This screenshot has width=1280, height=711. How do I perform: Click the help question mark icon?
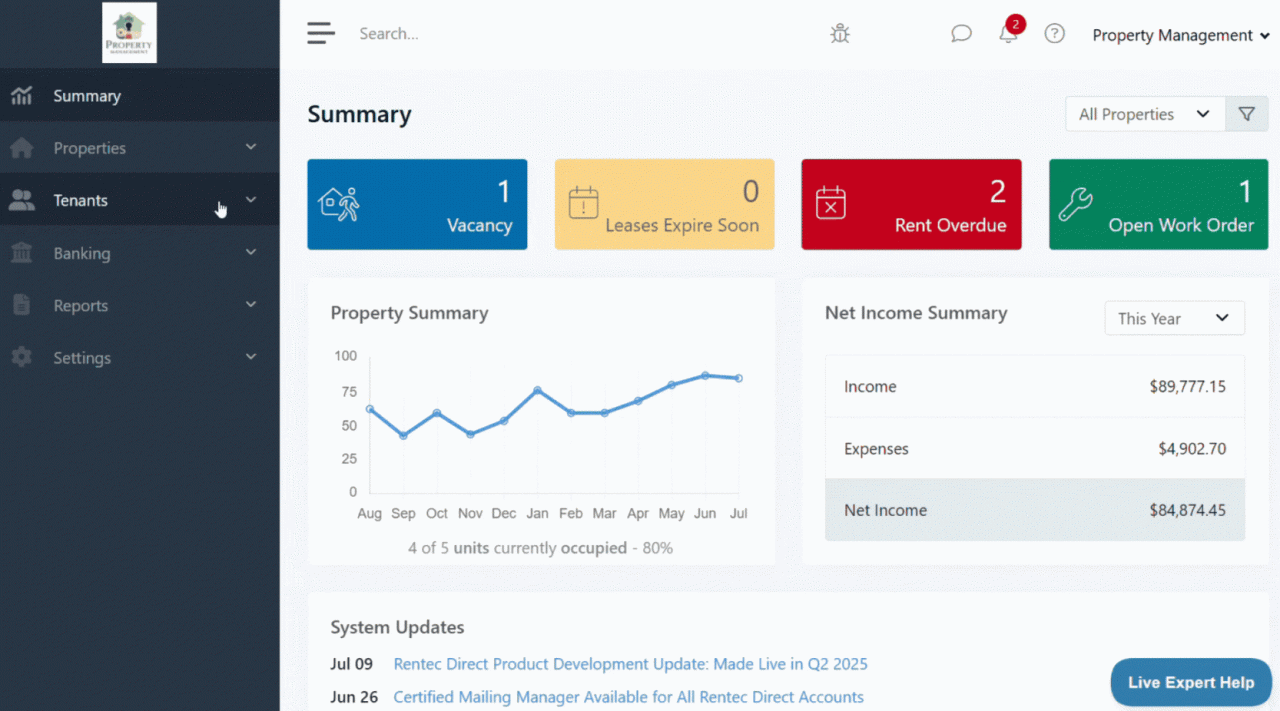click(x=1054, y=34)
